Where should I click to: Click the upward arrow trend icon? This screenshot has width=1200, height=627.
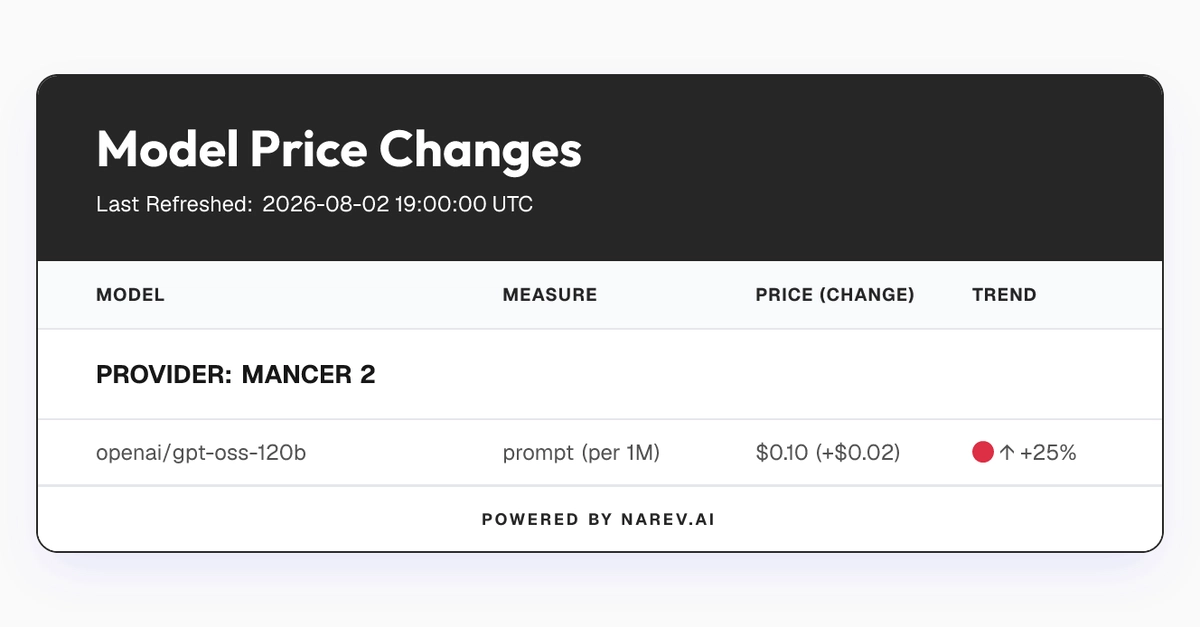pos(1007,453)
